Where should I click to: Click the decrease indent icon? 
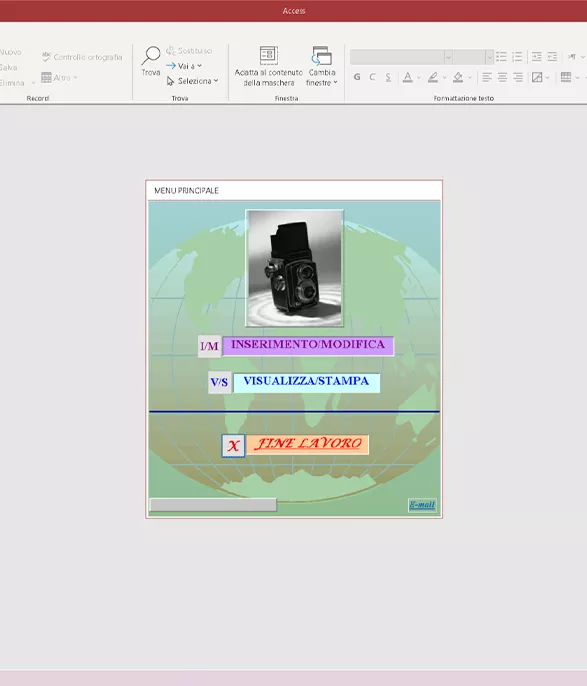click(x=552, y=57)
